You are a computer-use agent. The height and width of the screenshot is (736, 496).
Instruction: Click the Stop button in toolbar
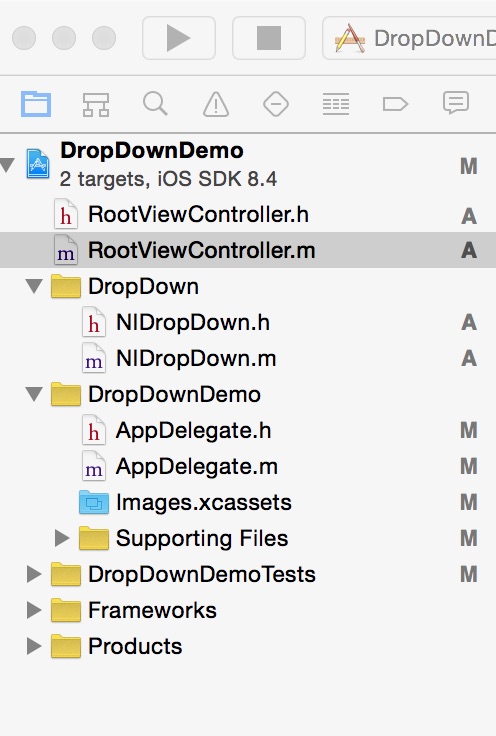pos(269,38)
